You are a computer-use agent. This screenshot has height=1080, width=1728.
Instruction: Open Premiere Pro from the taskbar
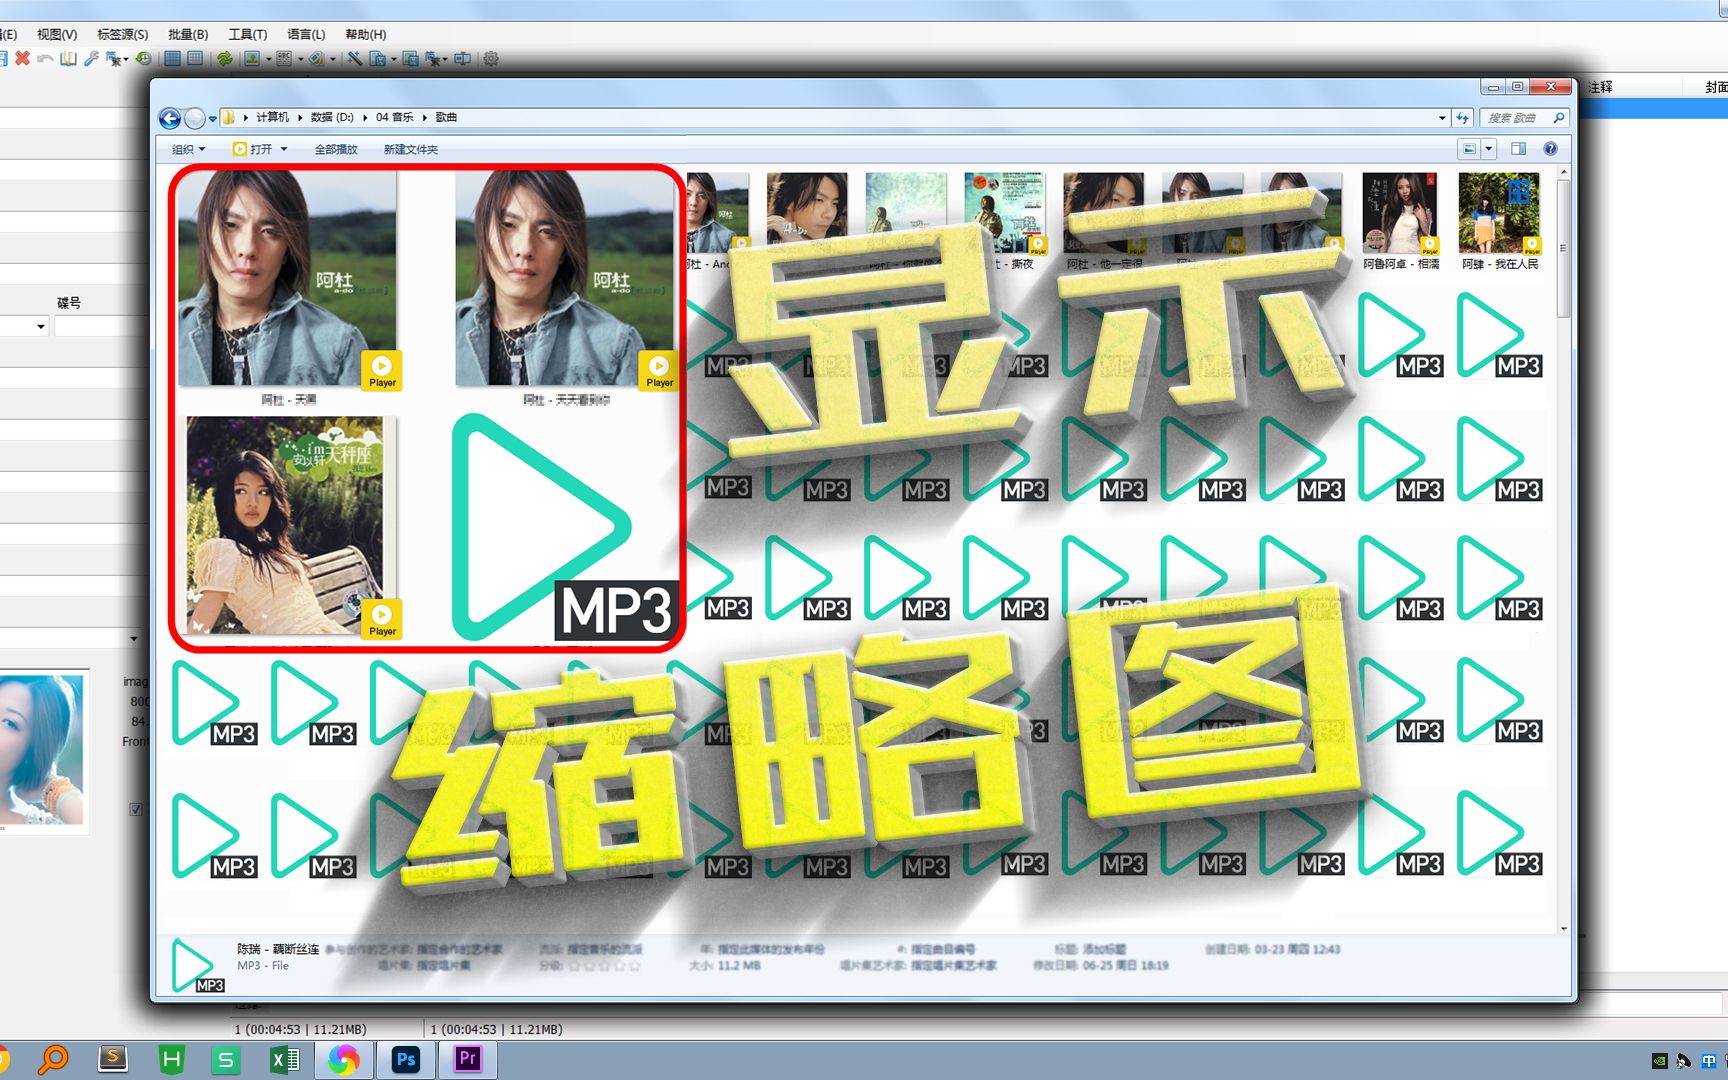click(467, 1059)
